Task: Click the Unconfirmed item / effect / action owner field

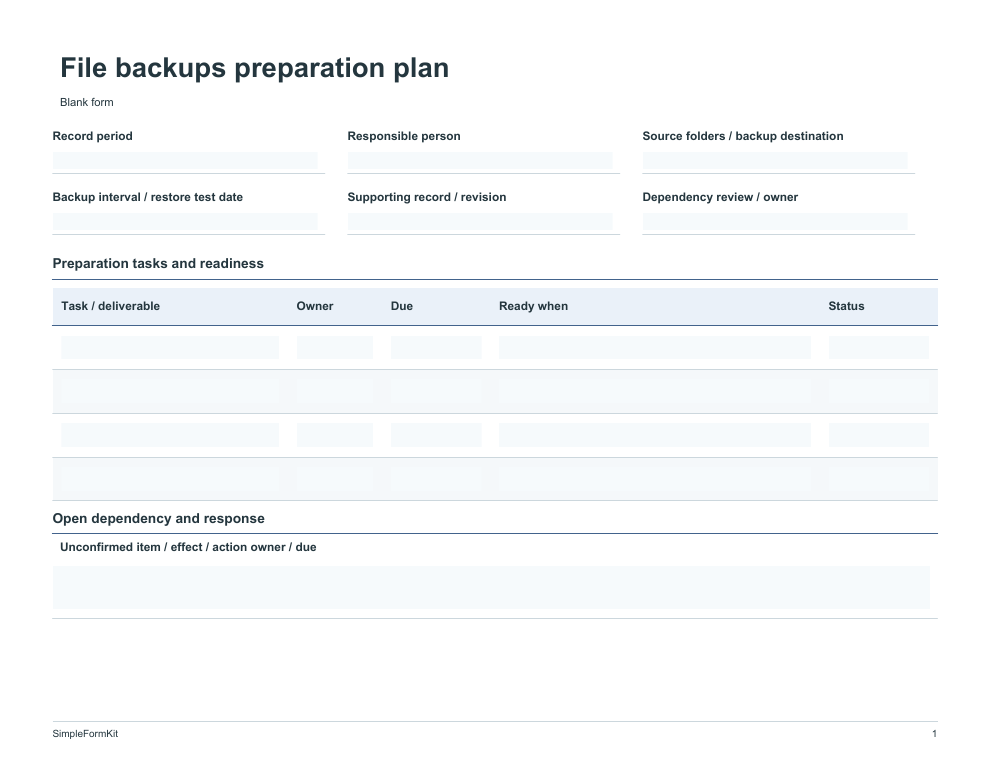Action: coord(491,588)
